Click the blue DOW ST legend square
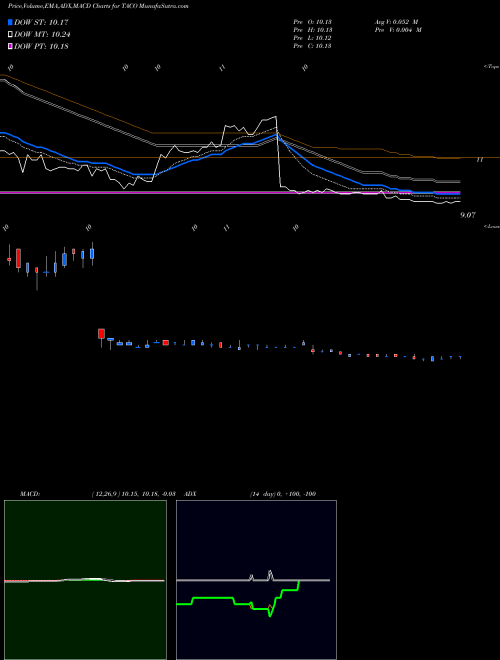500x660 pixels. [x=11, y=22]
